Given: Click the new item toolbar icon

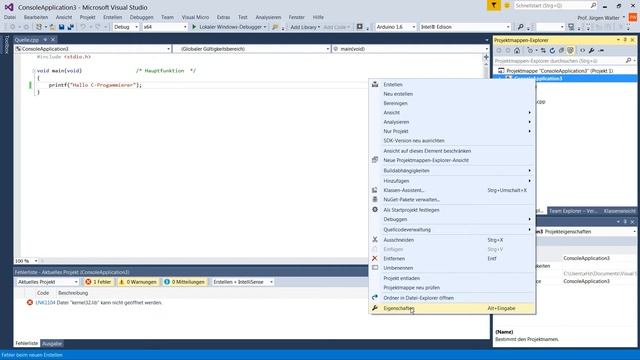Looking at the screenshot, I should [x=39, y=27].
